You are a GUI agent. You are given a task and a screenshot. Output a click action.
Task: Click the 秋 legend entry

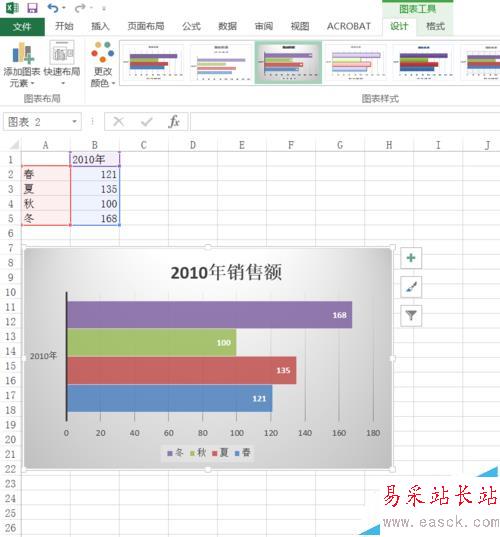198,453
